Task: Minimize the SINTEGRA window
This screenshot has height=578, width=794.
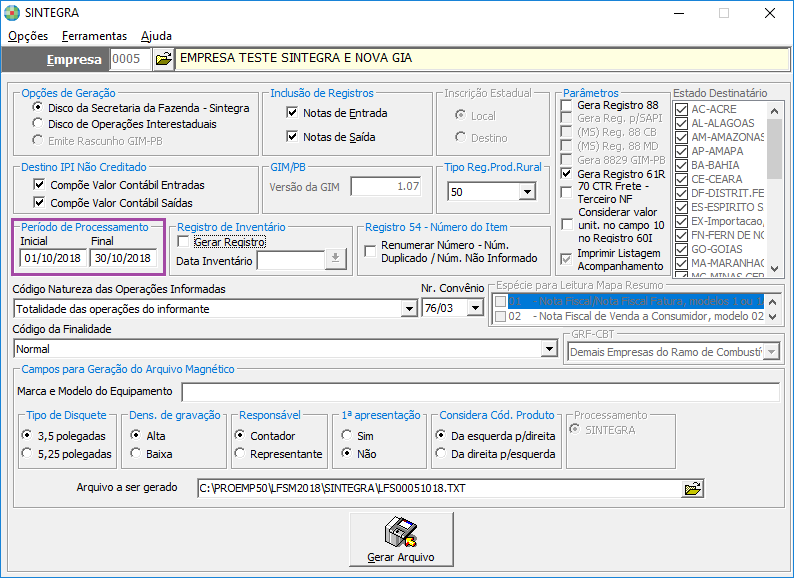Action: coord(679,13)
